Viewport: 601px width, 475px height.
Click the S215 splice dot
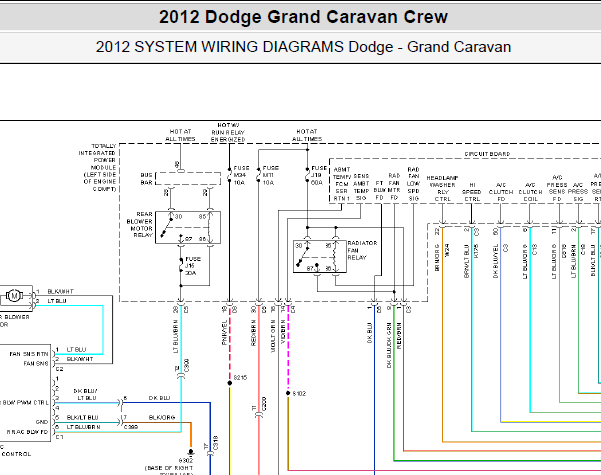(x=230, y=383)
